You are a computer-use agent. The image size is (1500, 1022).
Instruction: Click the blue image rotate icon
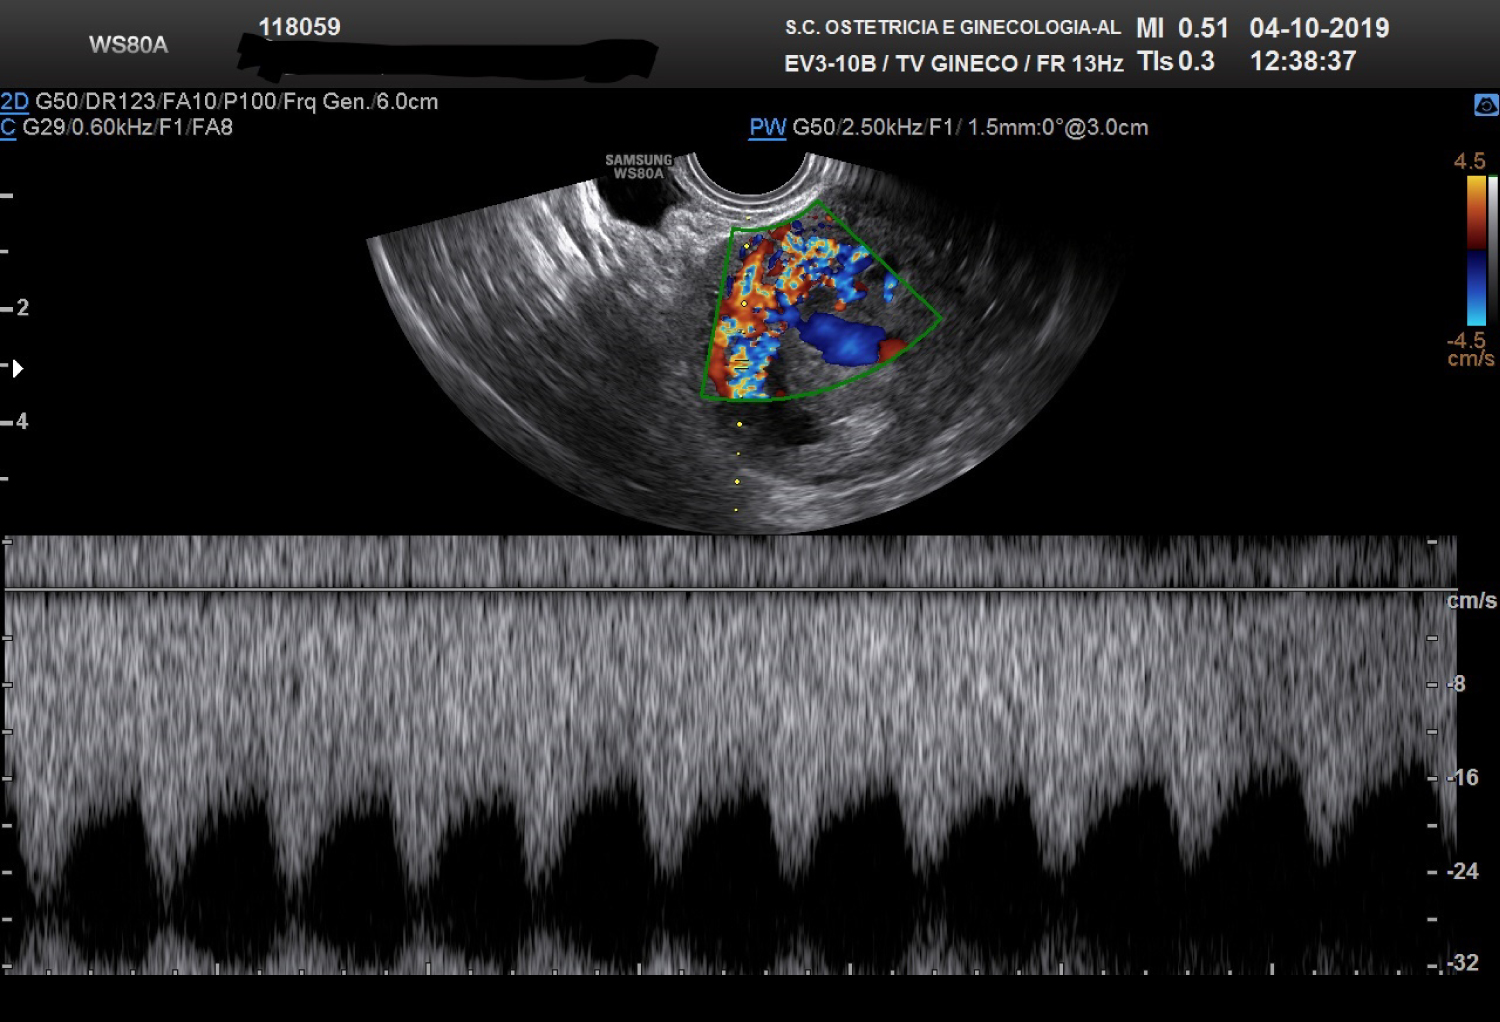coord(1486,105)
